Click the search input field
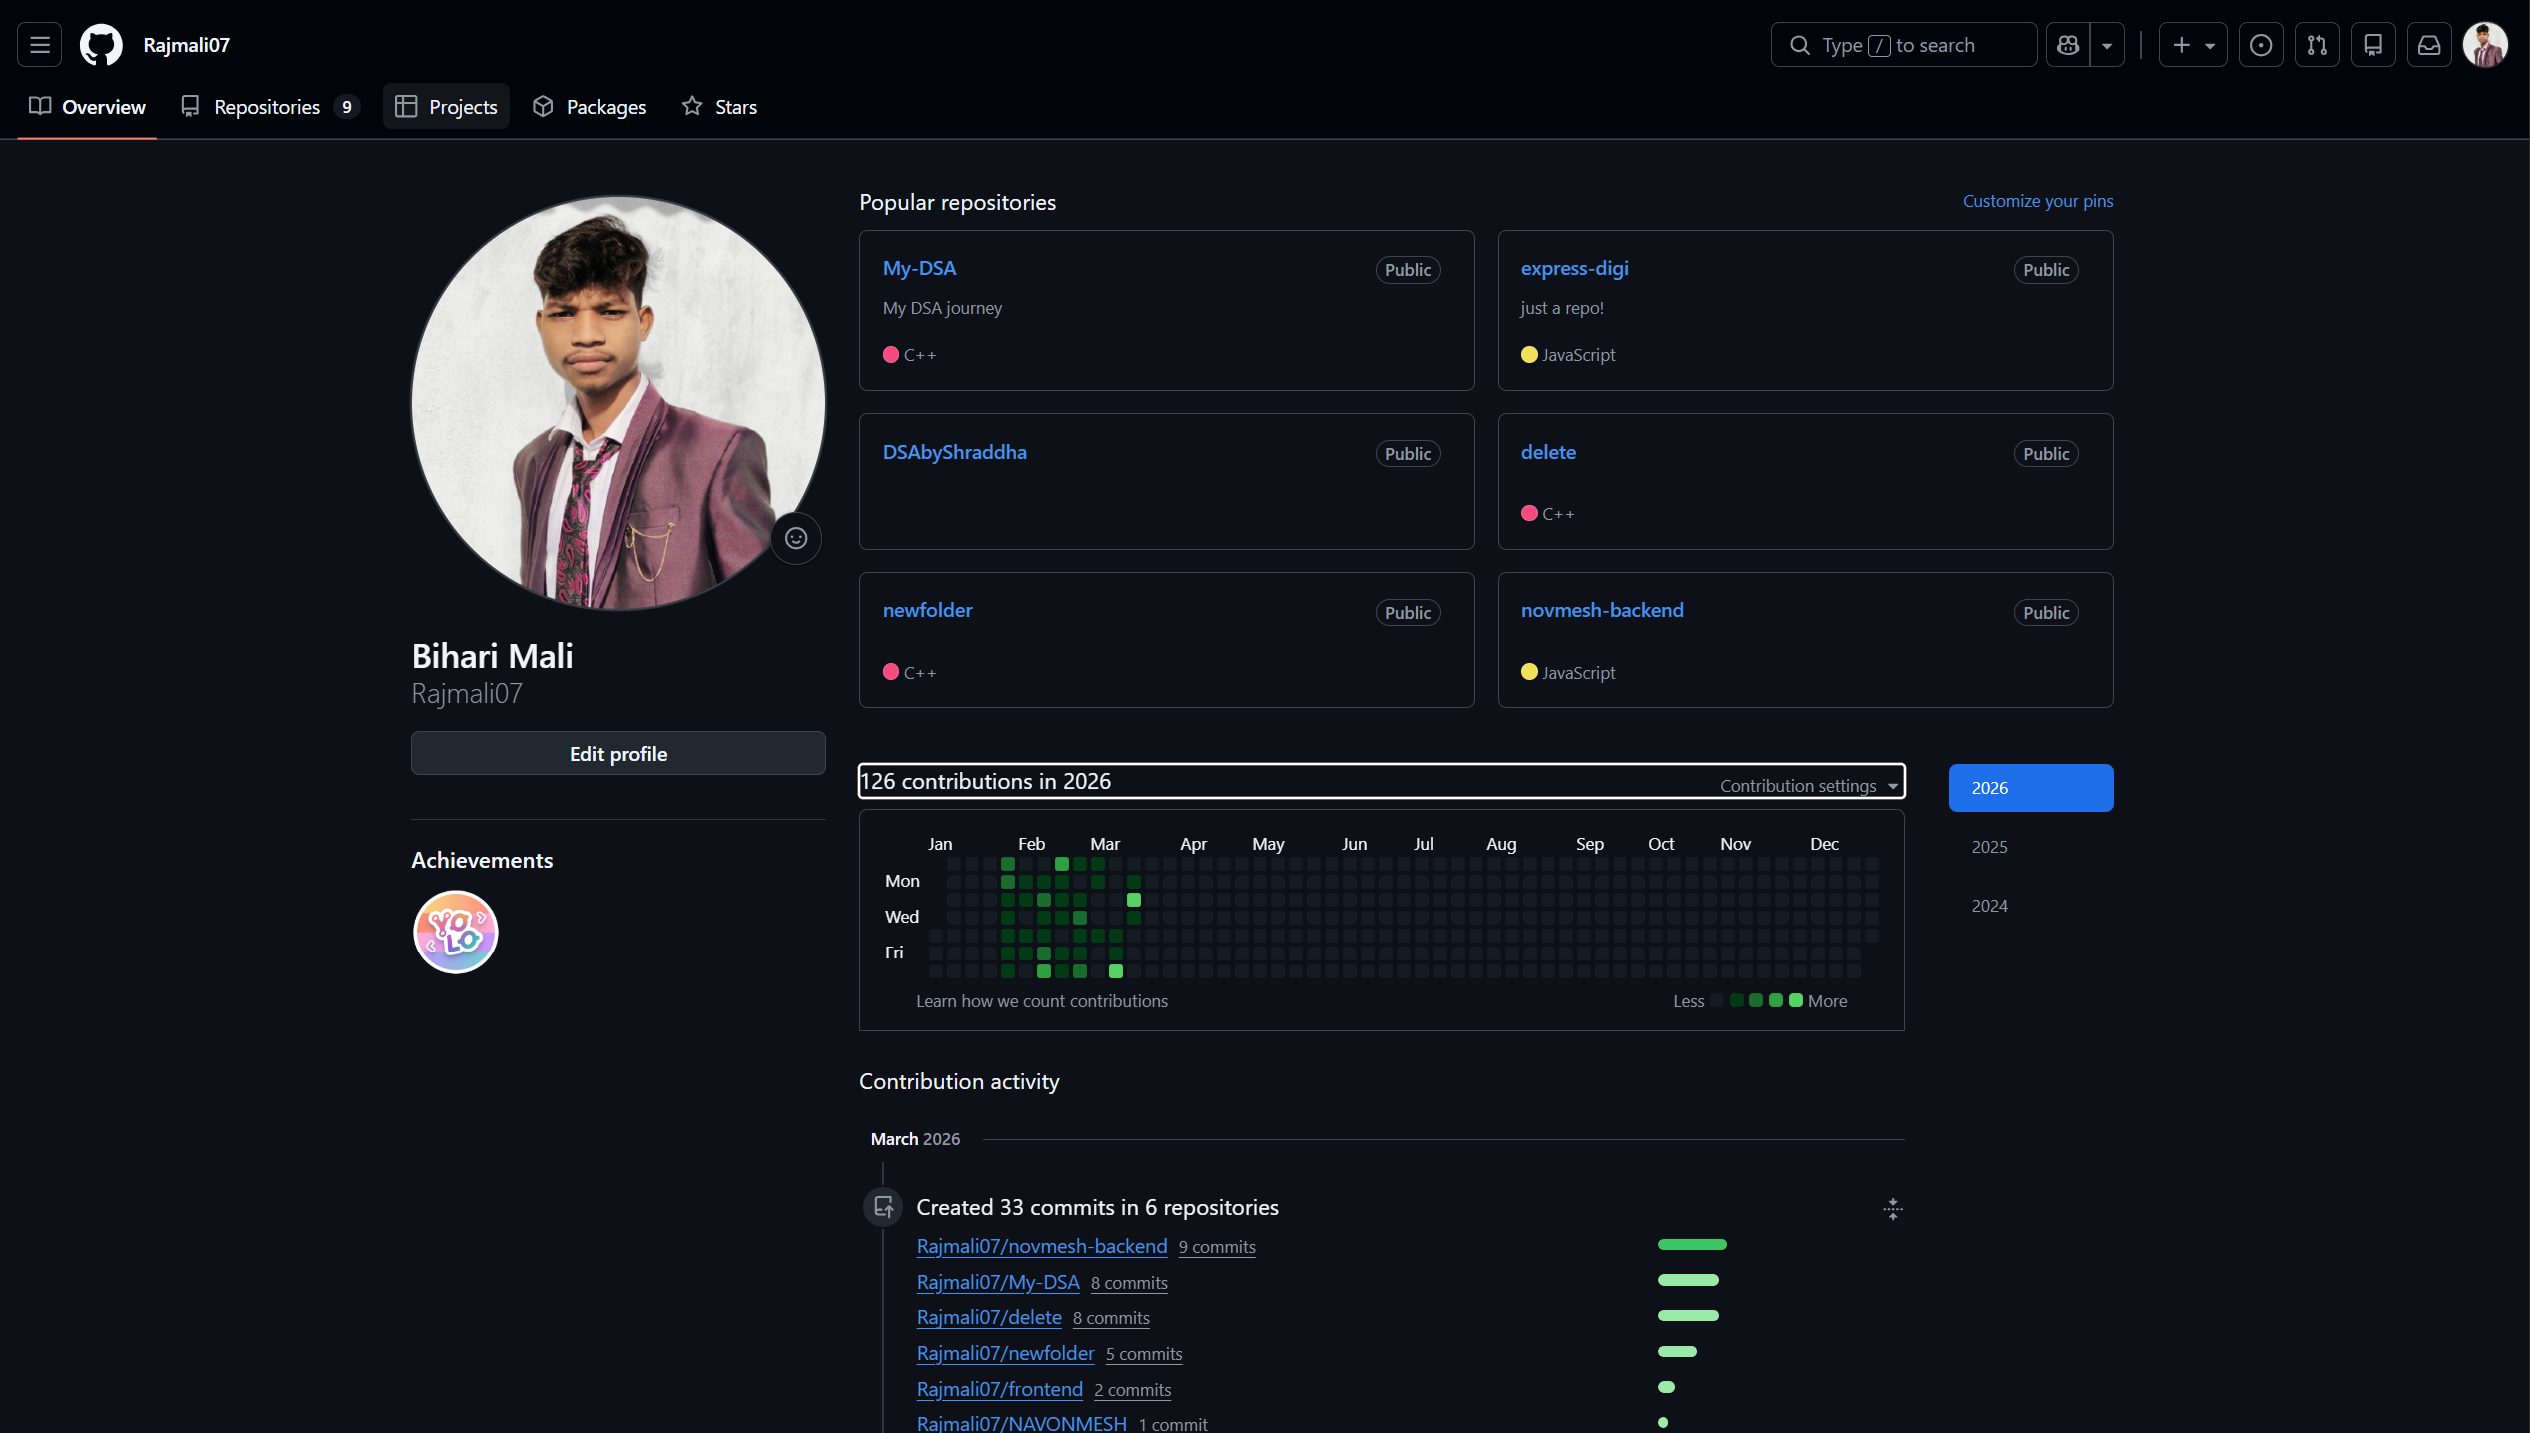 tap(1903, 44)
